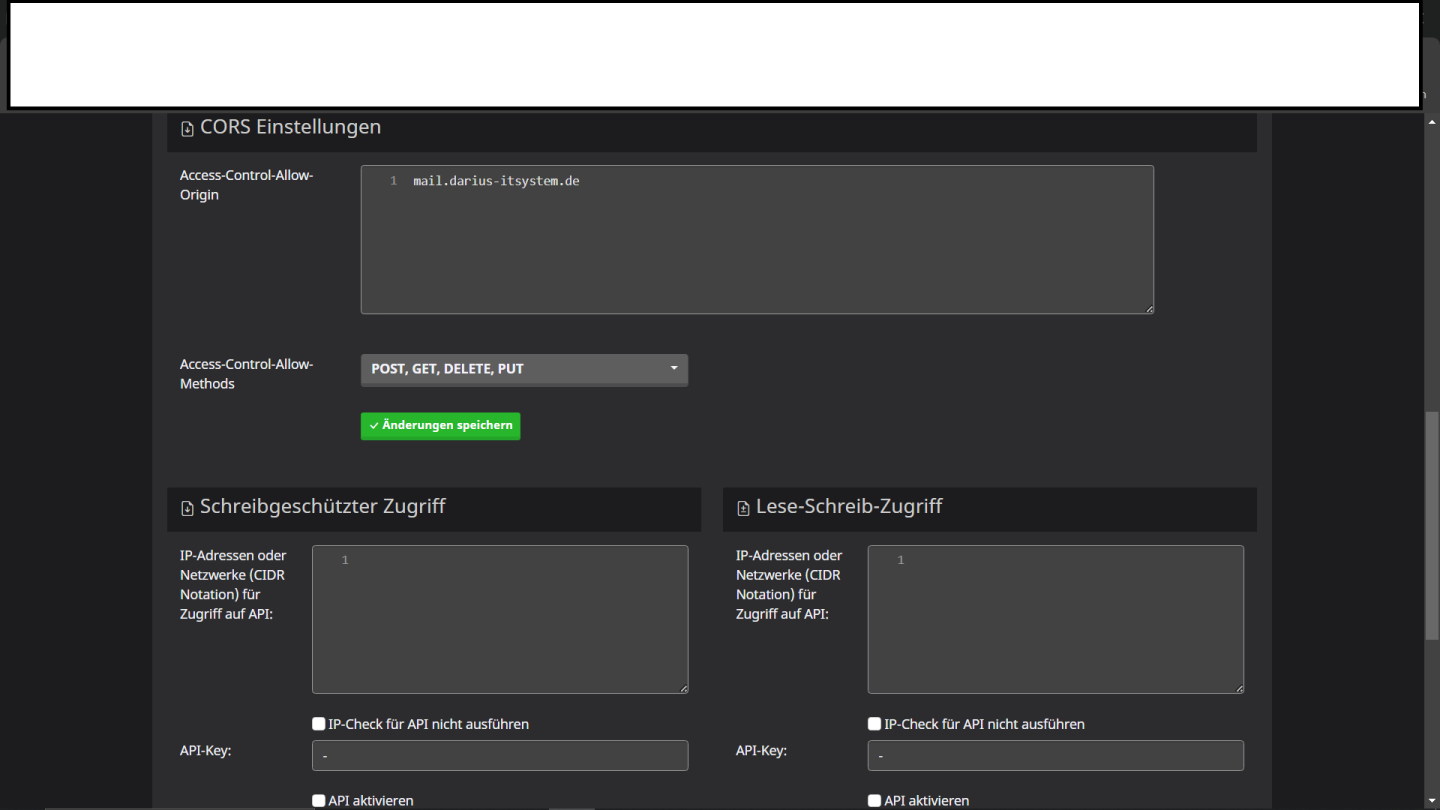
Task: Tick API aktivieren under Schreibgeschützter Zugriff
Action: [319, 801]
